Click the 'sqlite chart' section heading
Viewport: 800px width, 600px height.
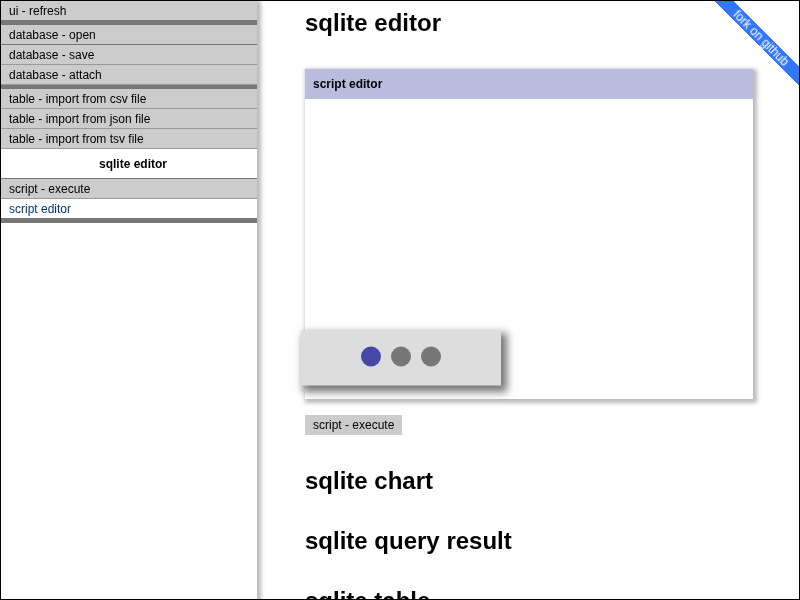[x=368, y=481]
